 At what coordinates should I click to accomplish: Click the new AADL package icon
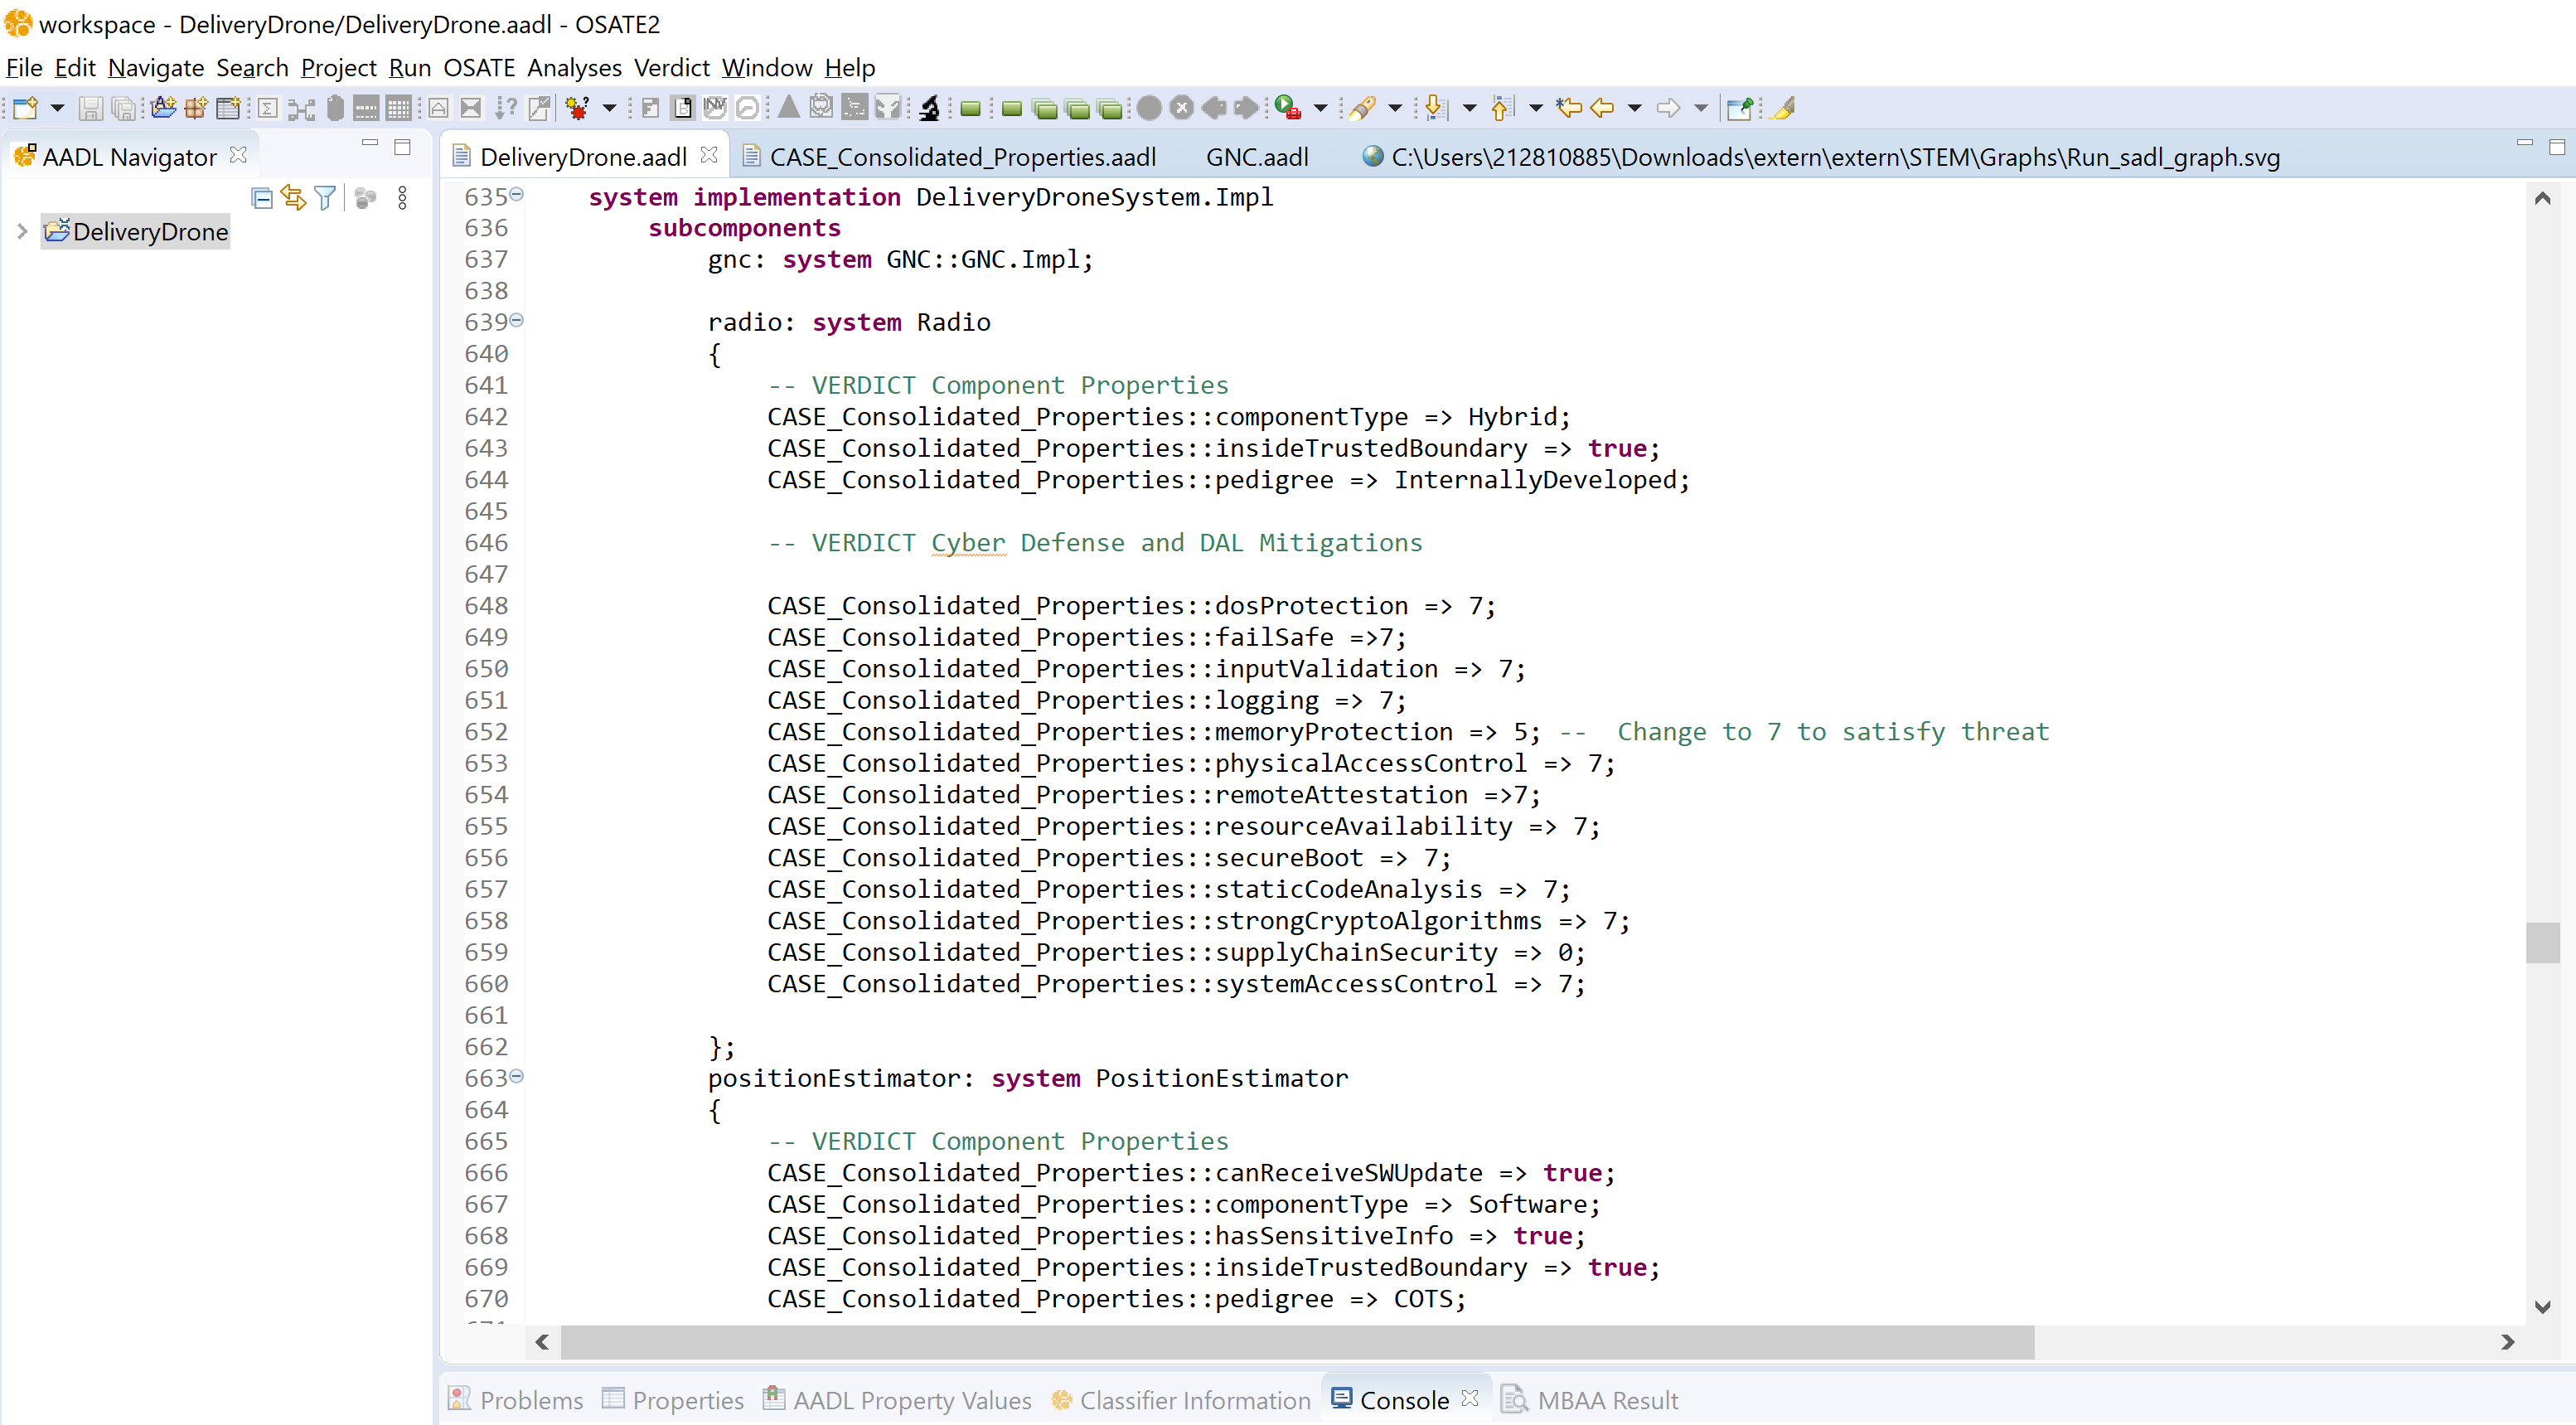pyautogui.click(x=196, y=107)
